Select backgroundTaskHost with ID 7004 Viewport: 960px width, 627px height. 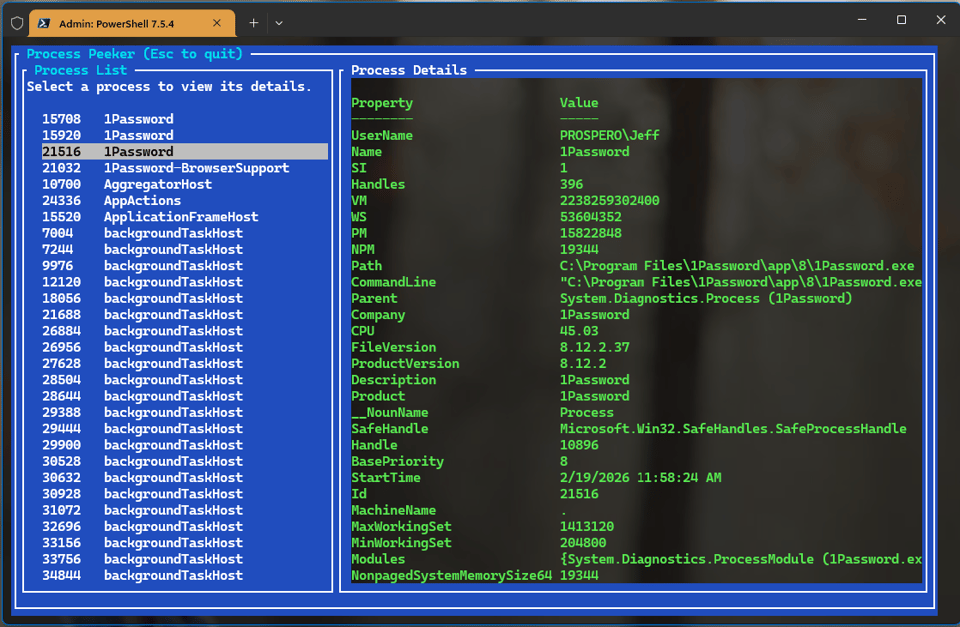pyautogui.click(x=172, y=233)
